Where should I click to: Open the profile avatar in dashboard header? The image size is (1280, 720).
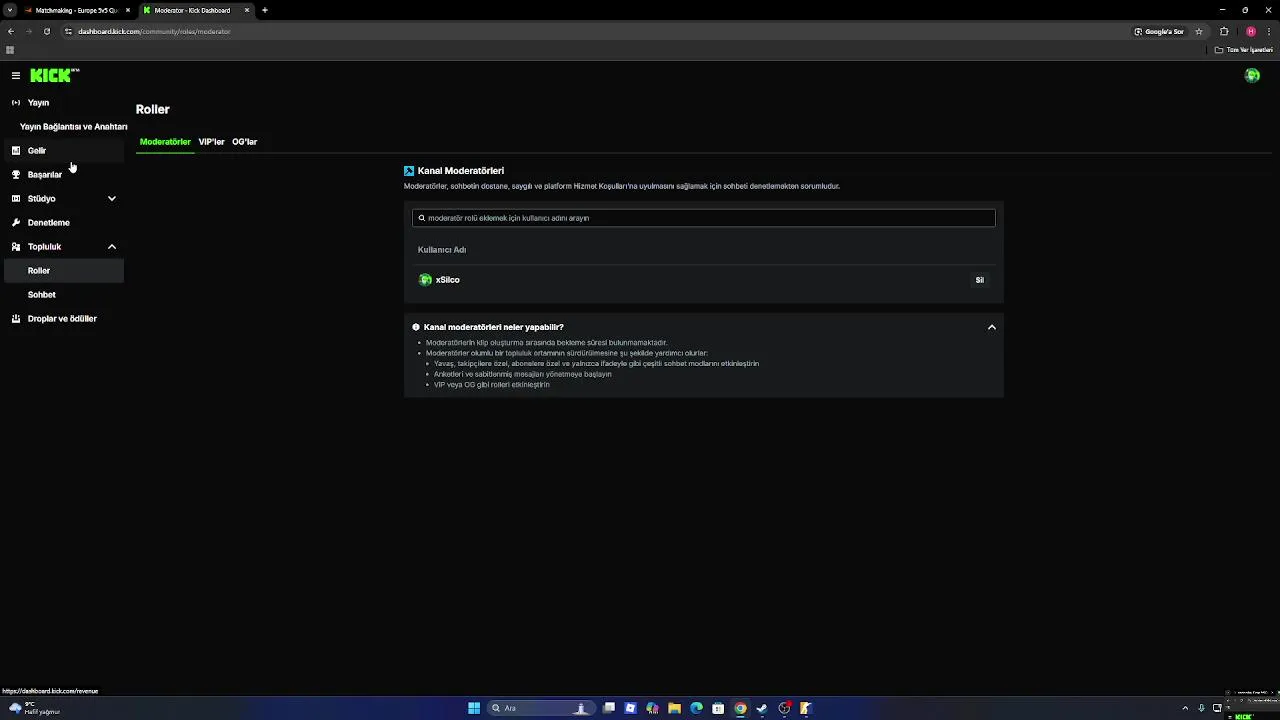click(x=1252, y=75)
